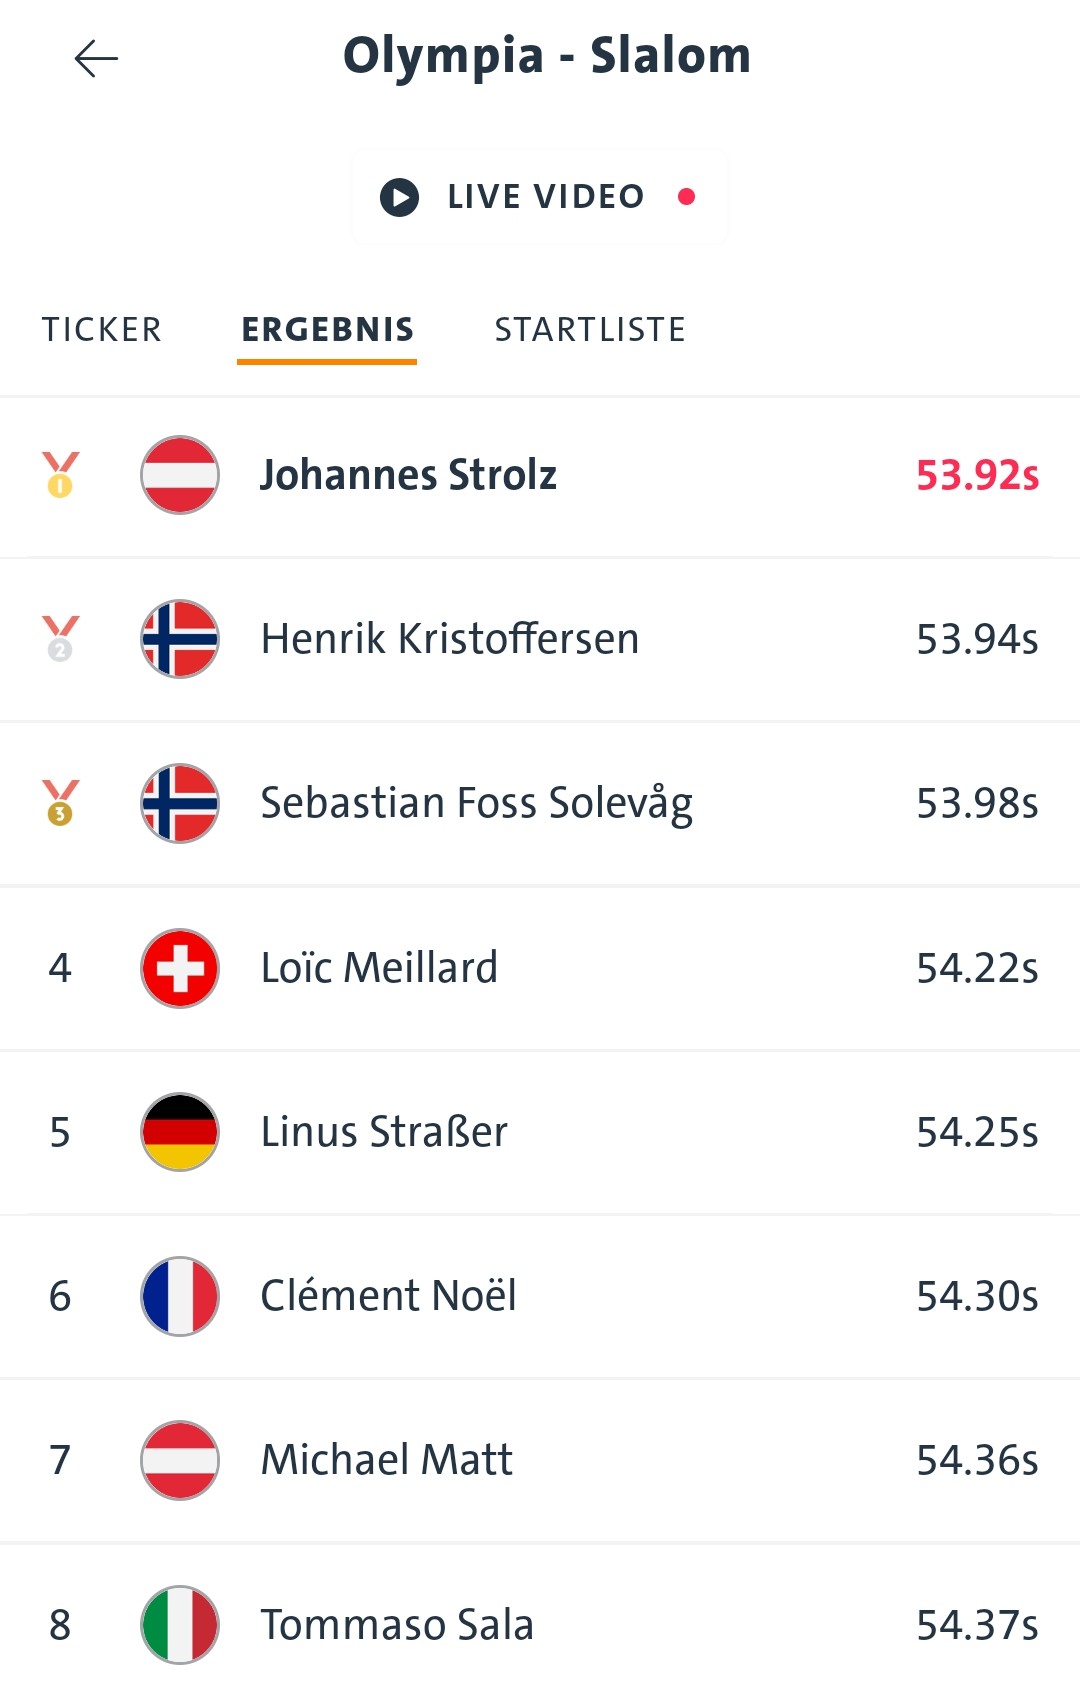1080x1690 pixels.
Task: Open the STARTLISTE tab
Action: click(590, 330)
